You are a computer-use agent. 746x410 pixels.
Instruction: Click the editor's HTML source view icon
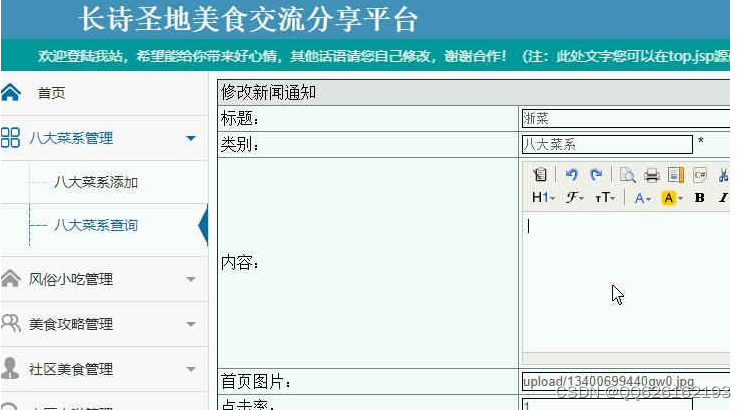540,175
